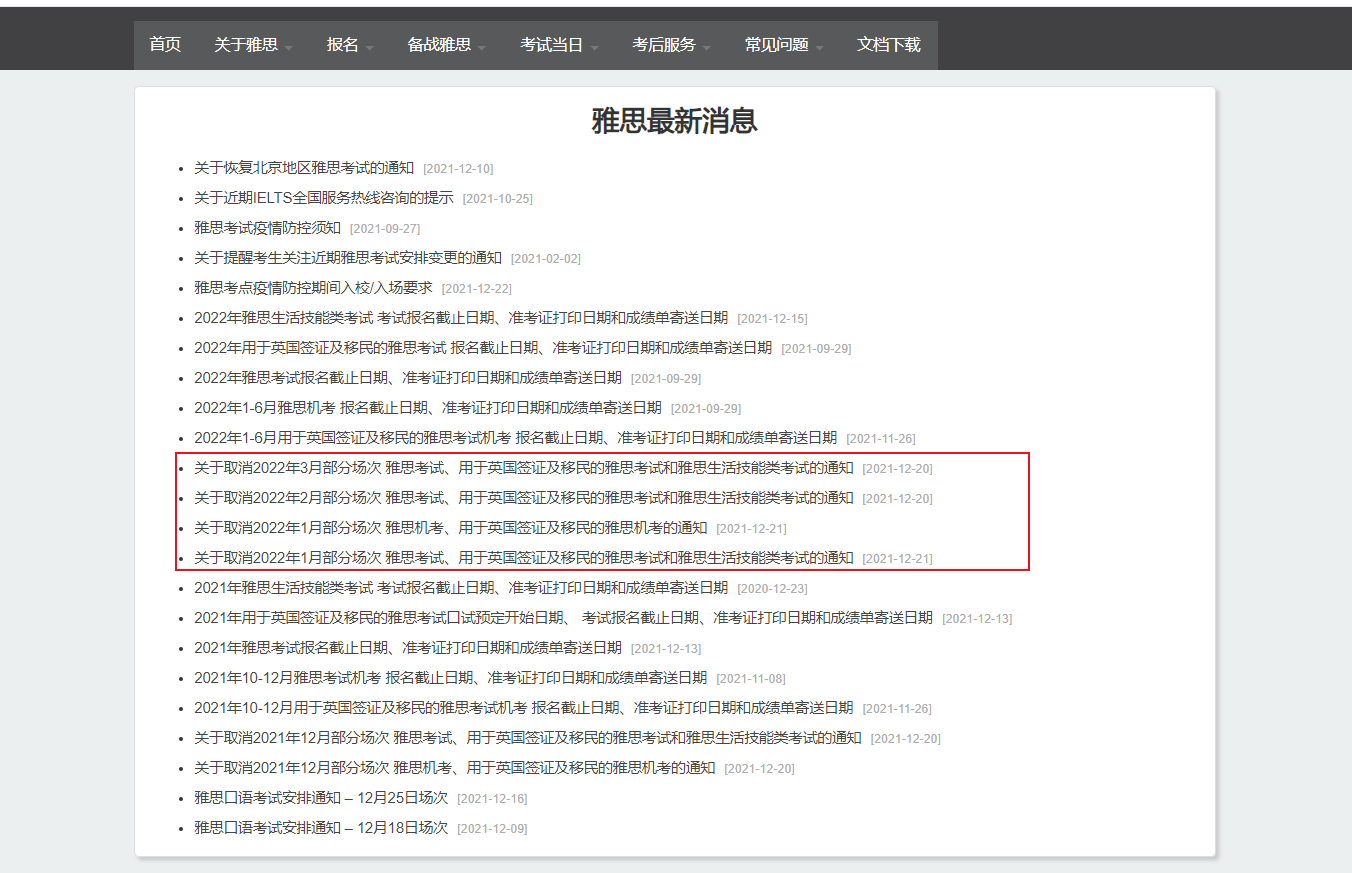The height and width of the screenshot is (873, 1352).
Task: Expand the 常见问题 dropdown menu
Action: coord(783,45)
